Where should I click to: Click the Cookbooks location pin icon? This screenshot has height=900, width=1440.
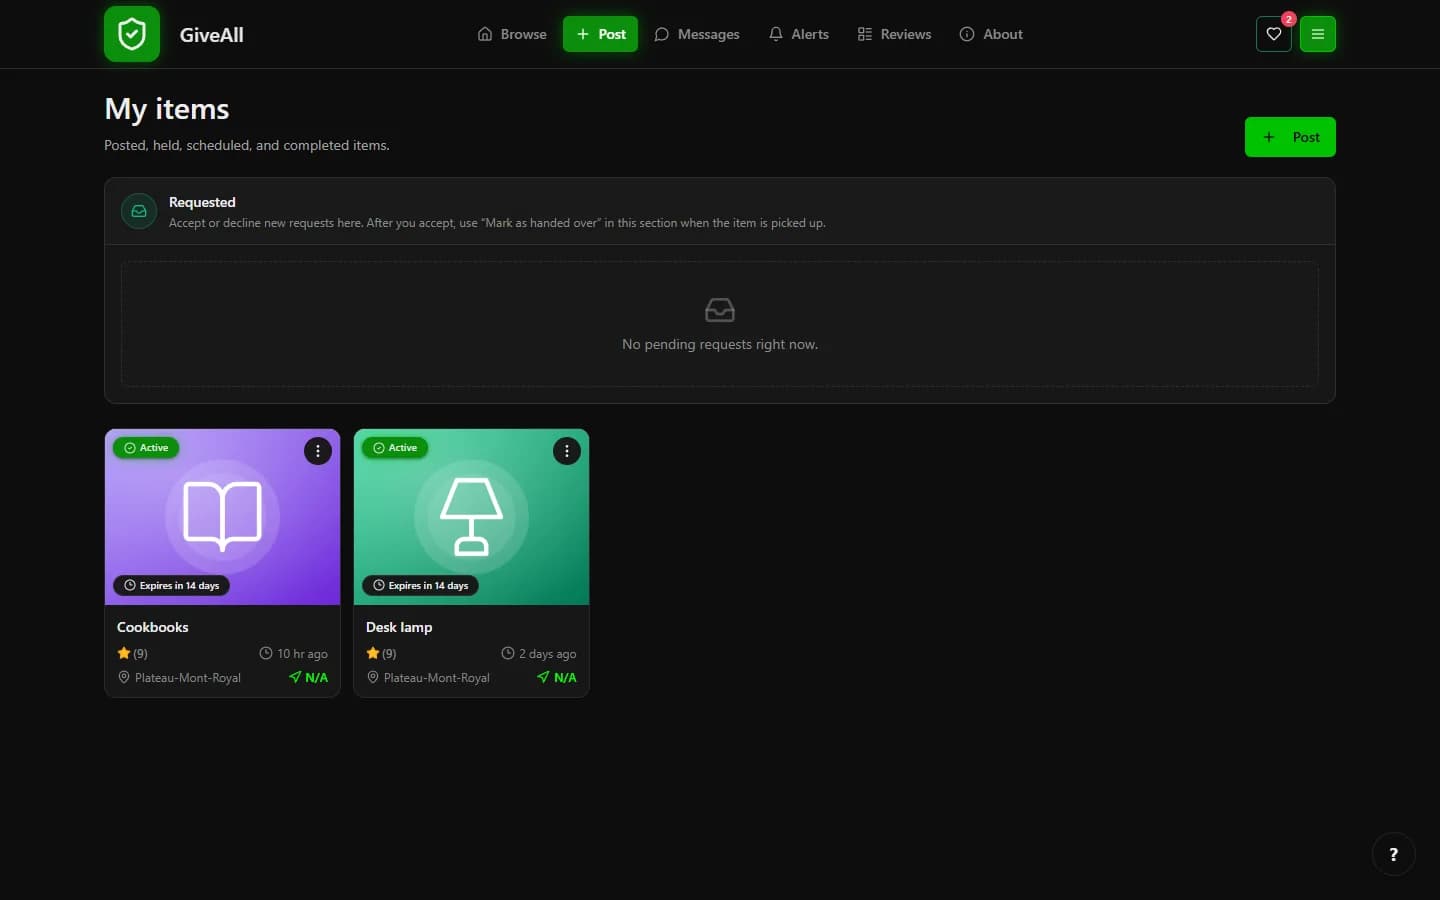click(124, 677)
